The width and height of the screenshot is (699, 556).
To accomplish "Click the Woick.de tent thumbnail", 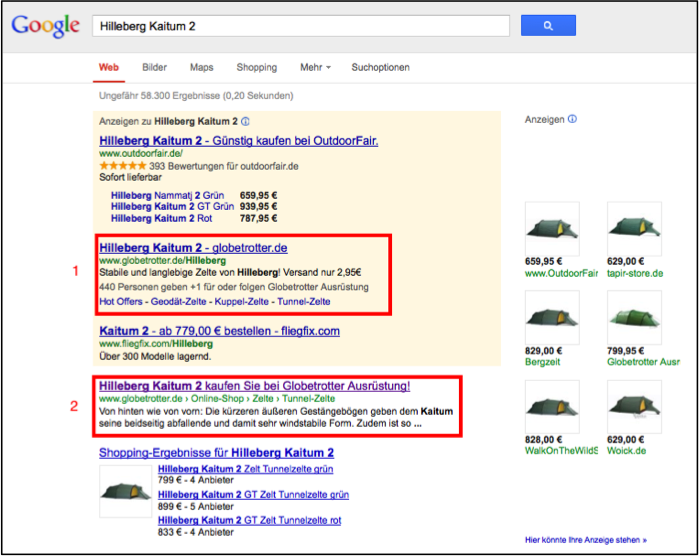I will (x=634, y=407).
